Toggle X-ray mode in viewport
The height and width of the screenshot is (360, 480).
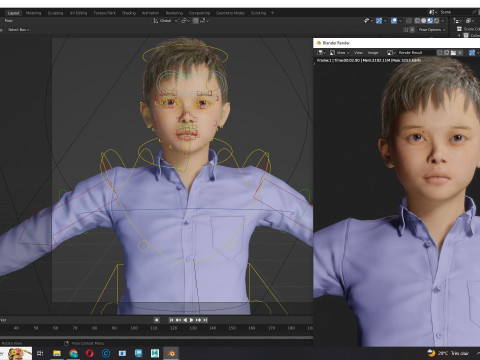click(409, 21)
